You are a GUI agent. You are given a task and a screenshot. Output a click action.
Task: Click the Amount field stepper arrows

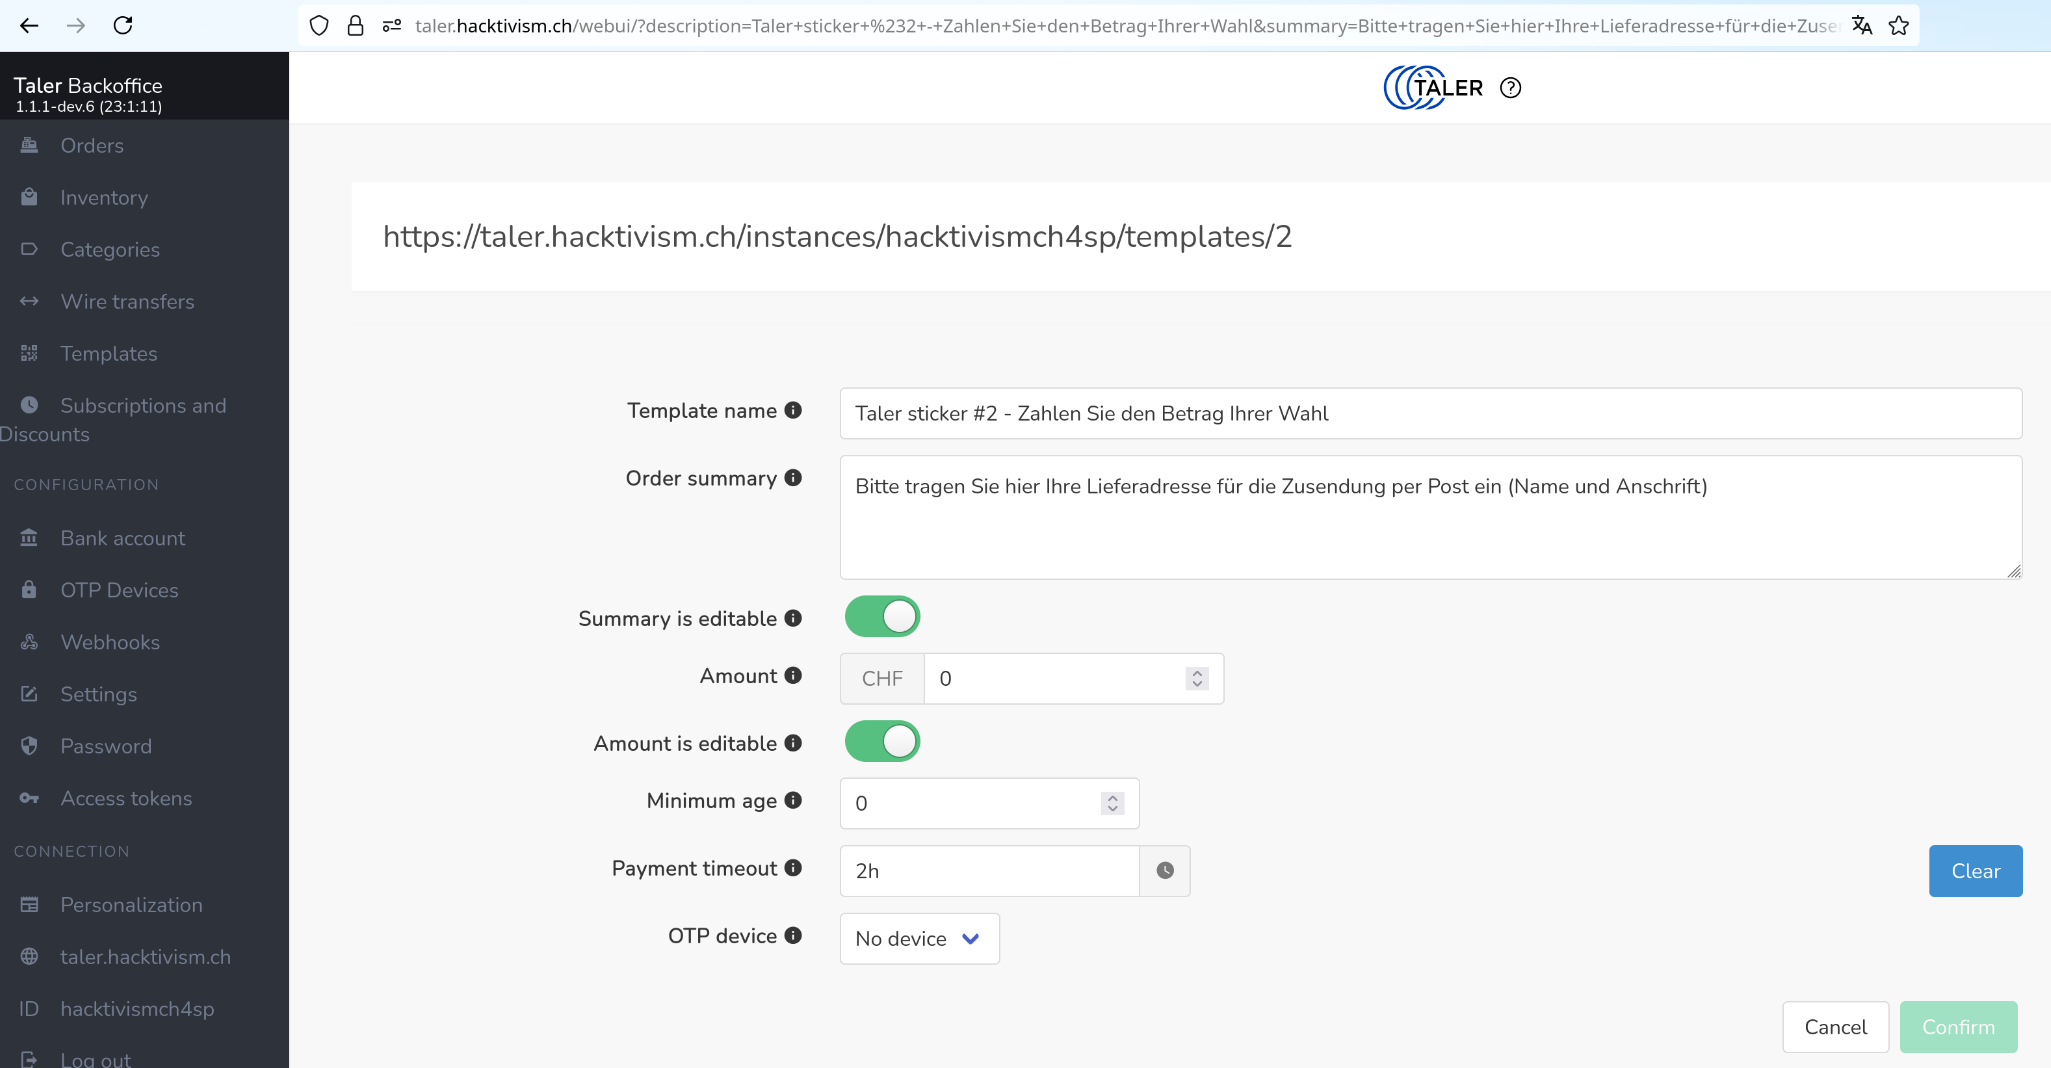[1197, 678]
